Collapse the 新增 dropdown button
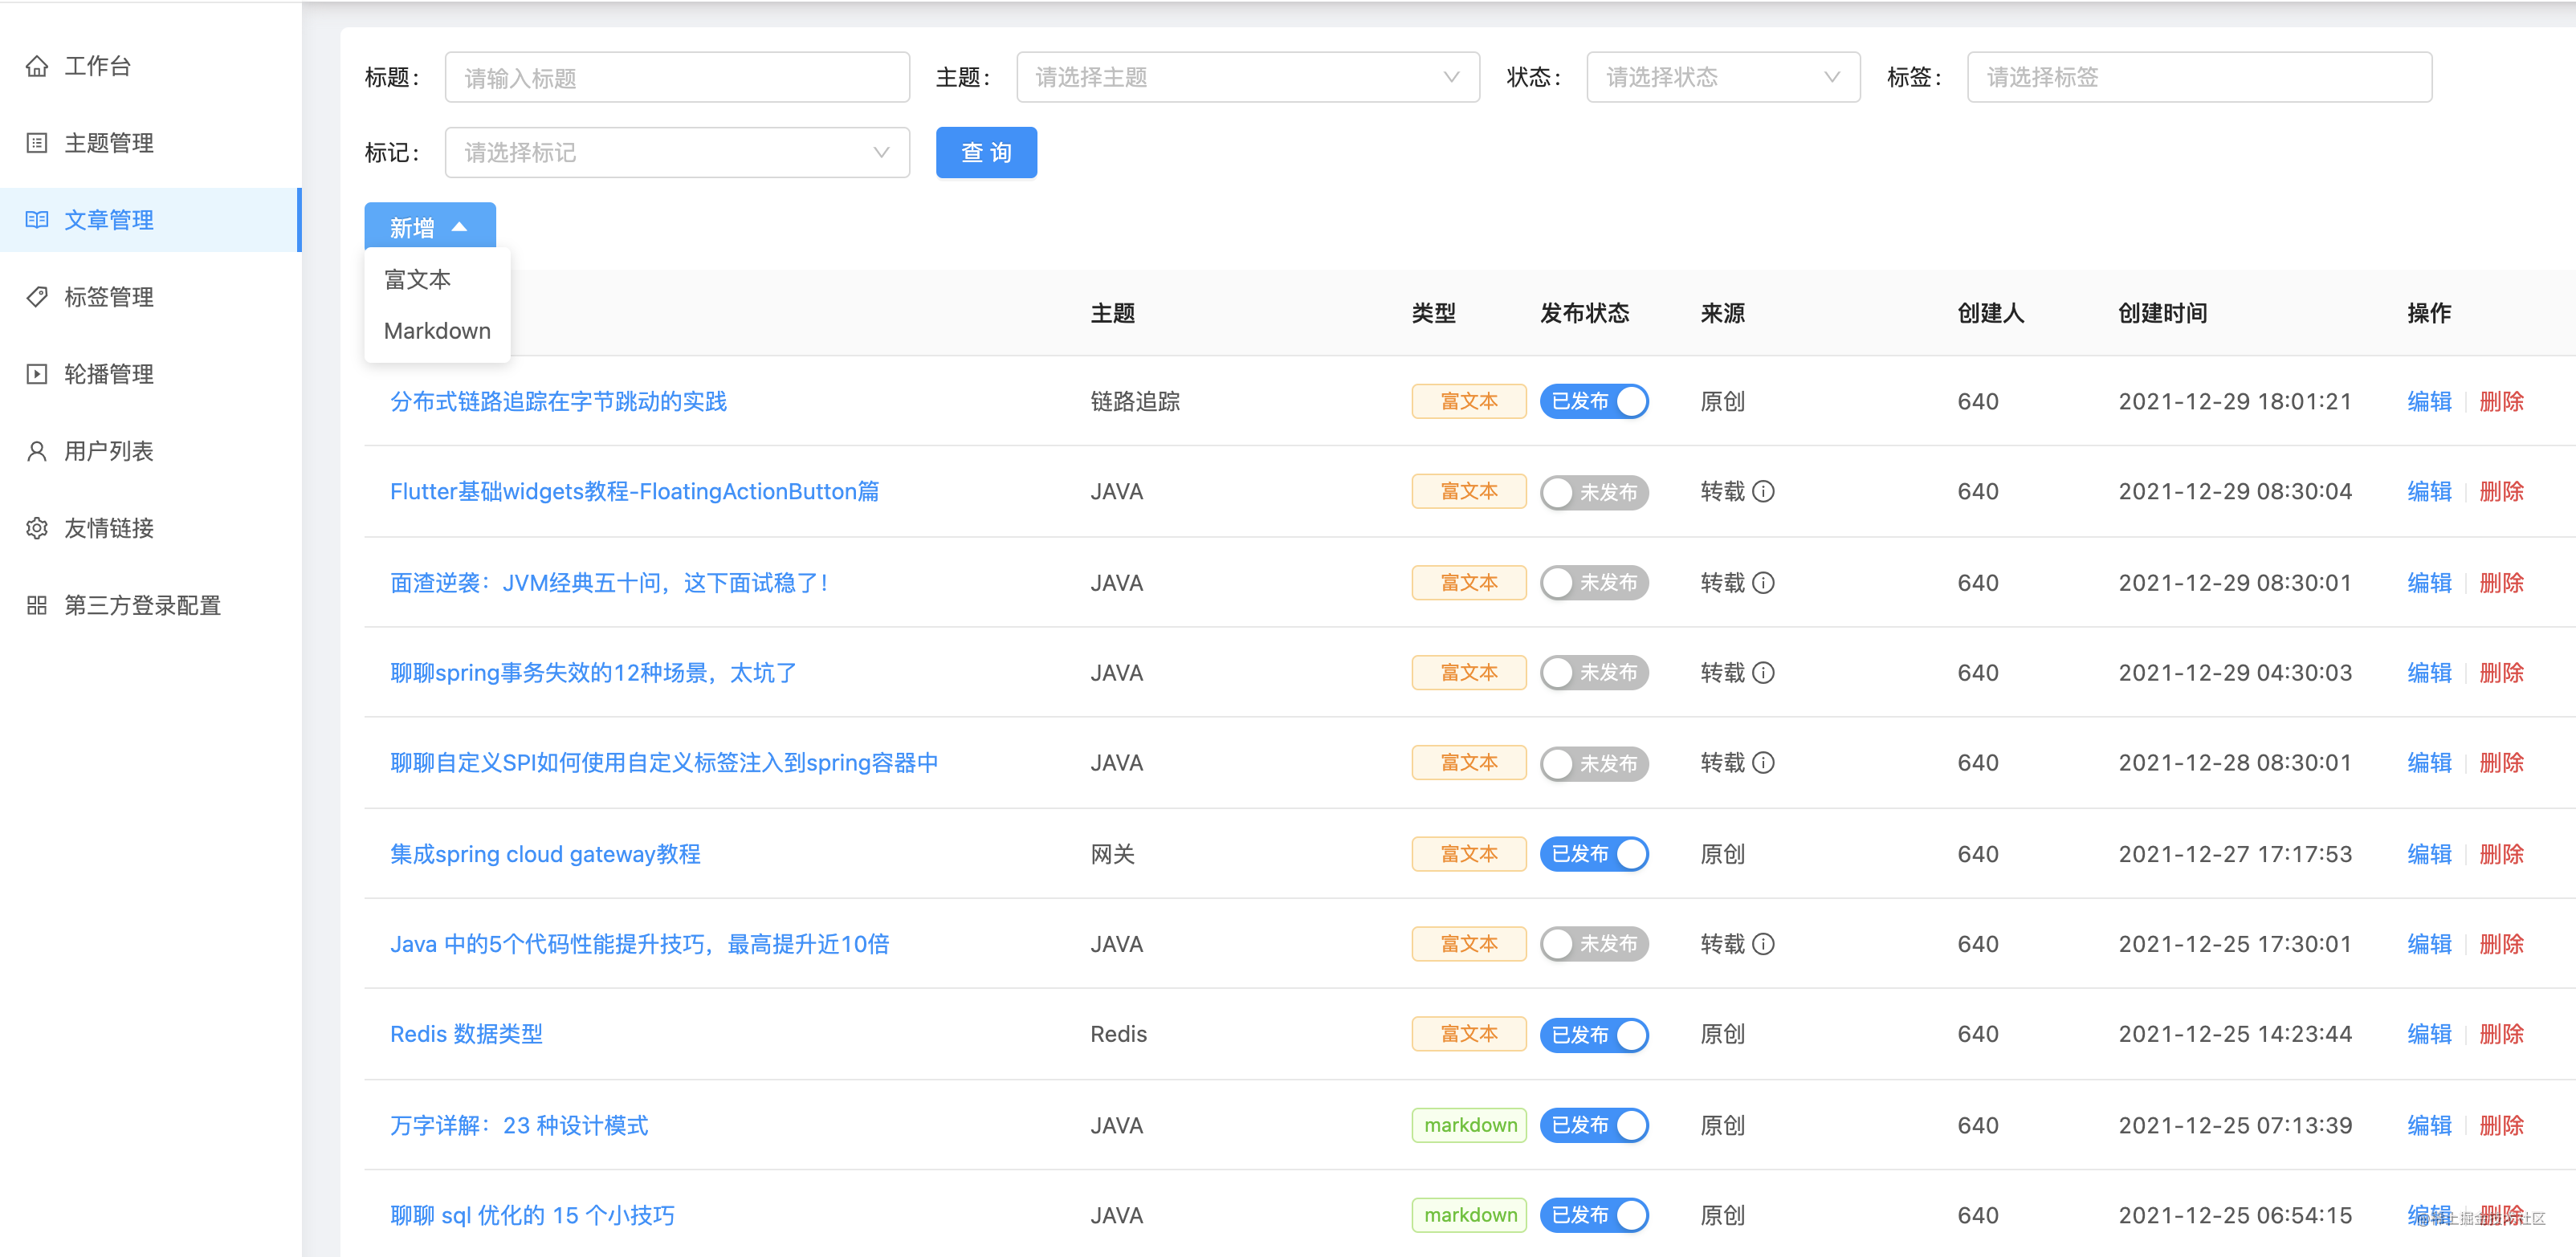This screenshot has width=2576, height=1257. [x=429, y=227]
